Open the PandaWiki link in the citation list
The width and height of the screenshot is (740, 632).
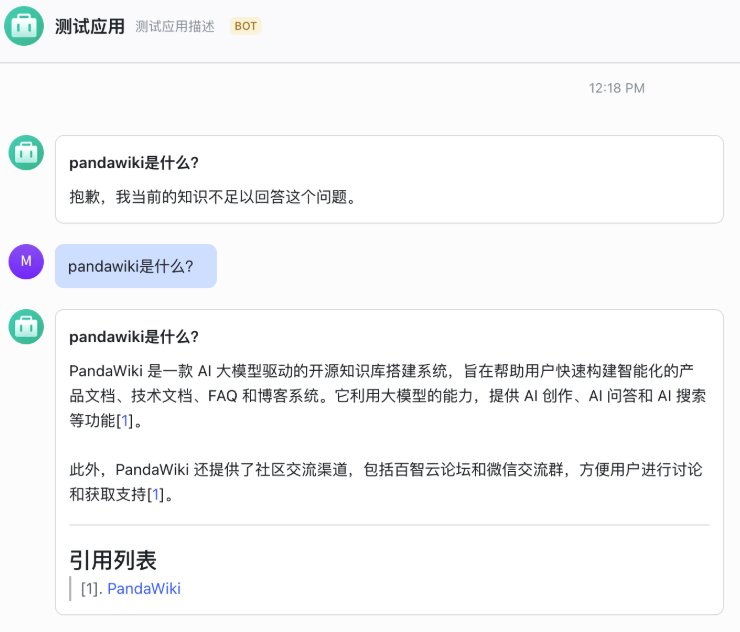[x=144, y=589]
